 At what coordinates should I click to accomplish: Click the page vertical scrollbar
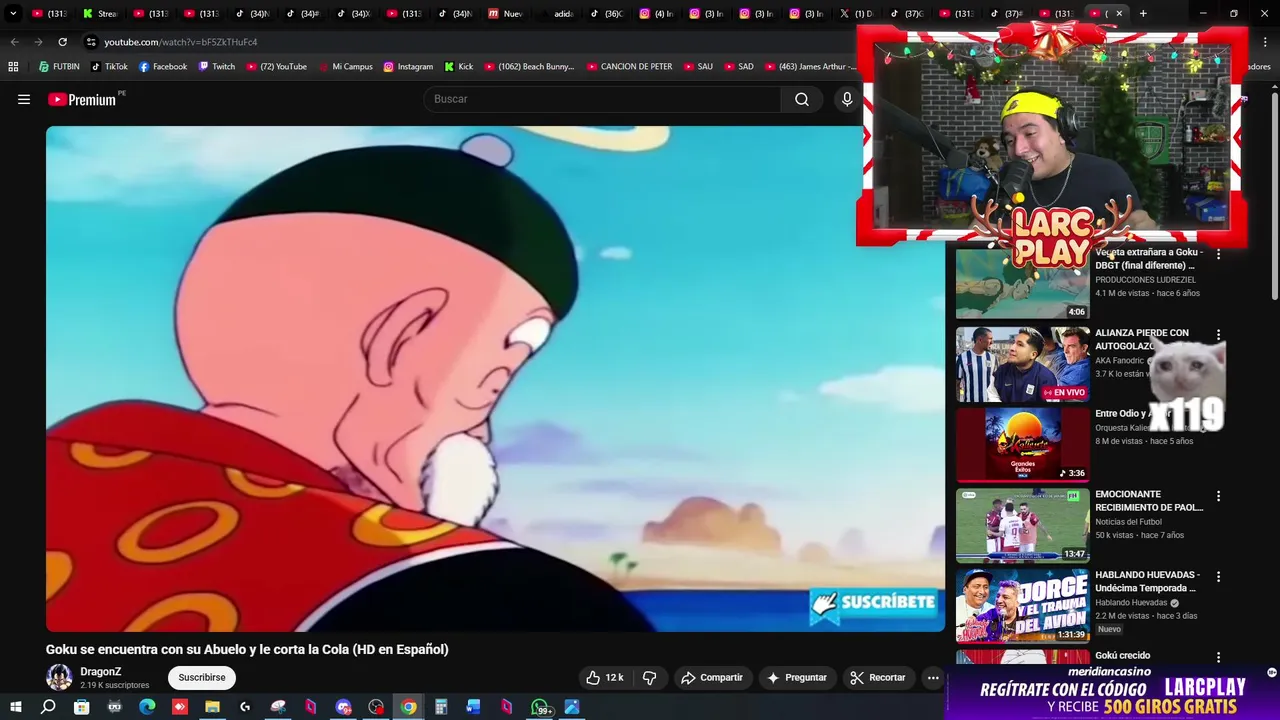click(x=1274, y=195)
